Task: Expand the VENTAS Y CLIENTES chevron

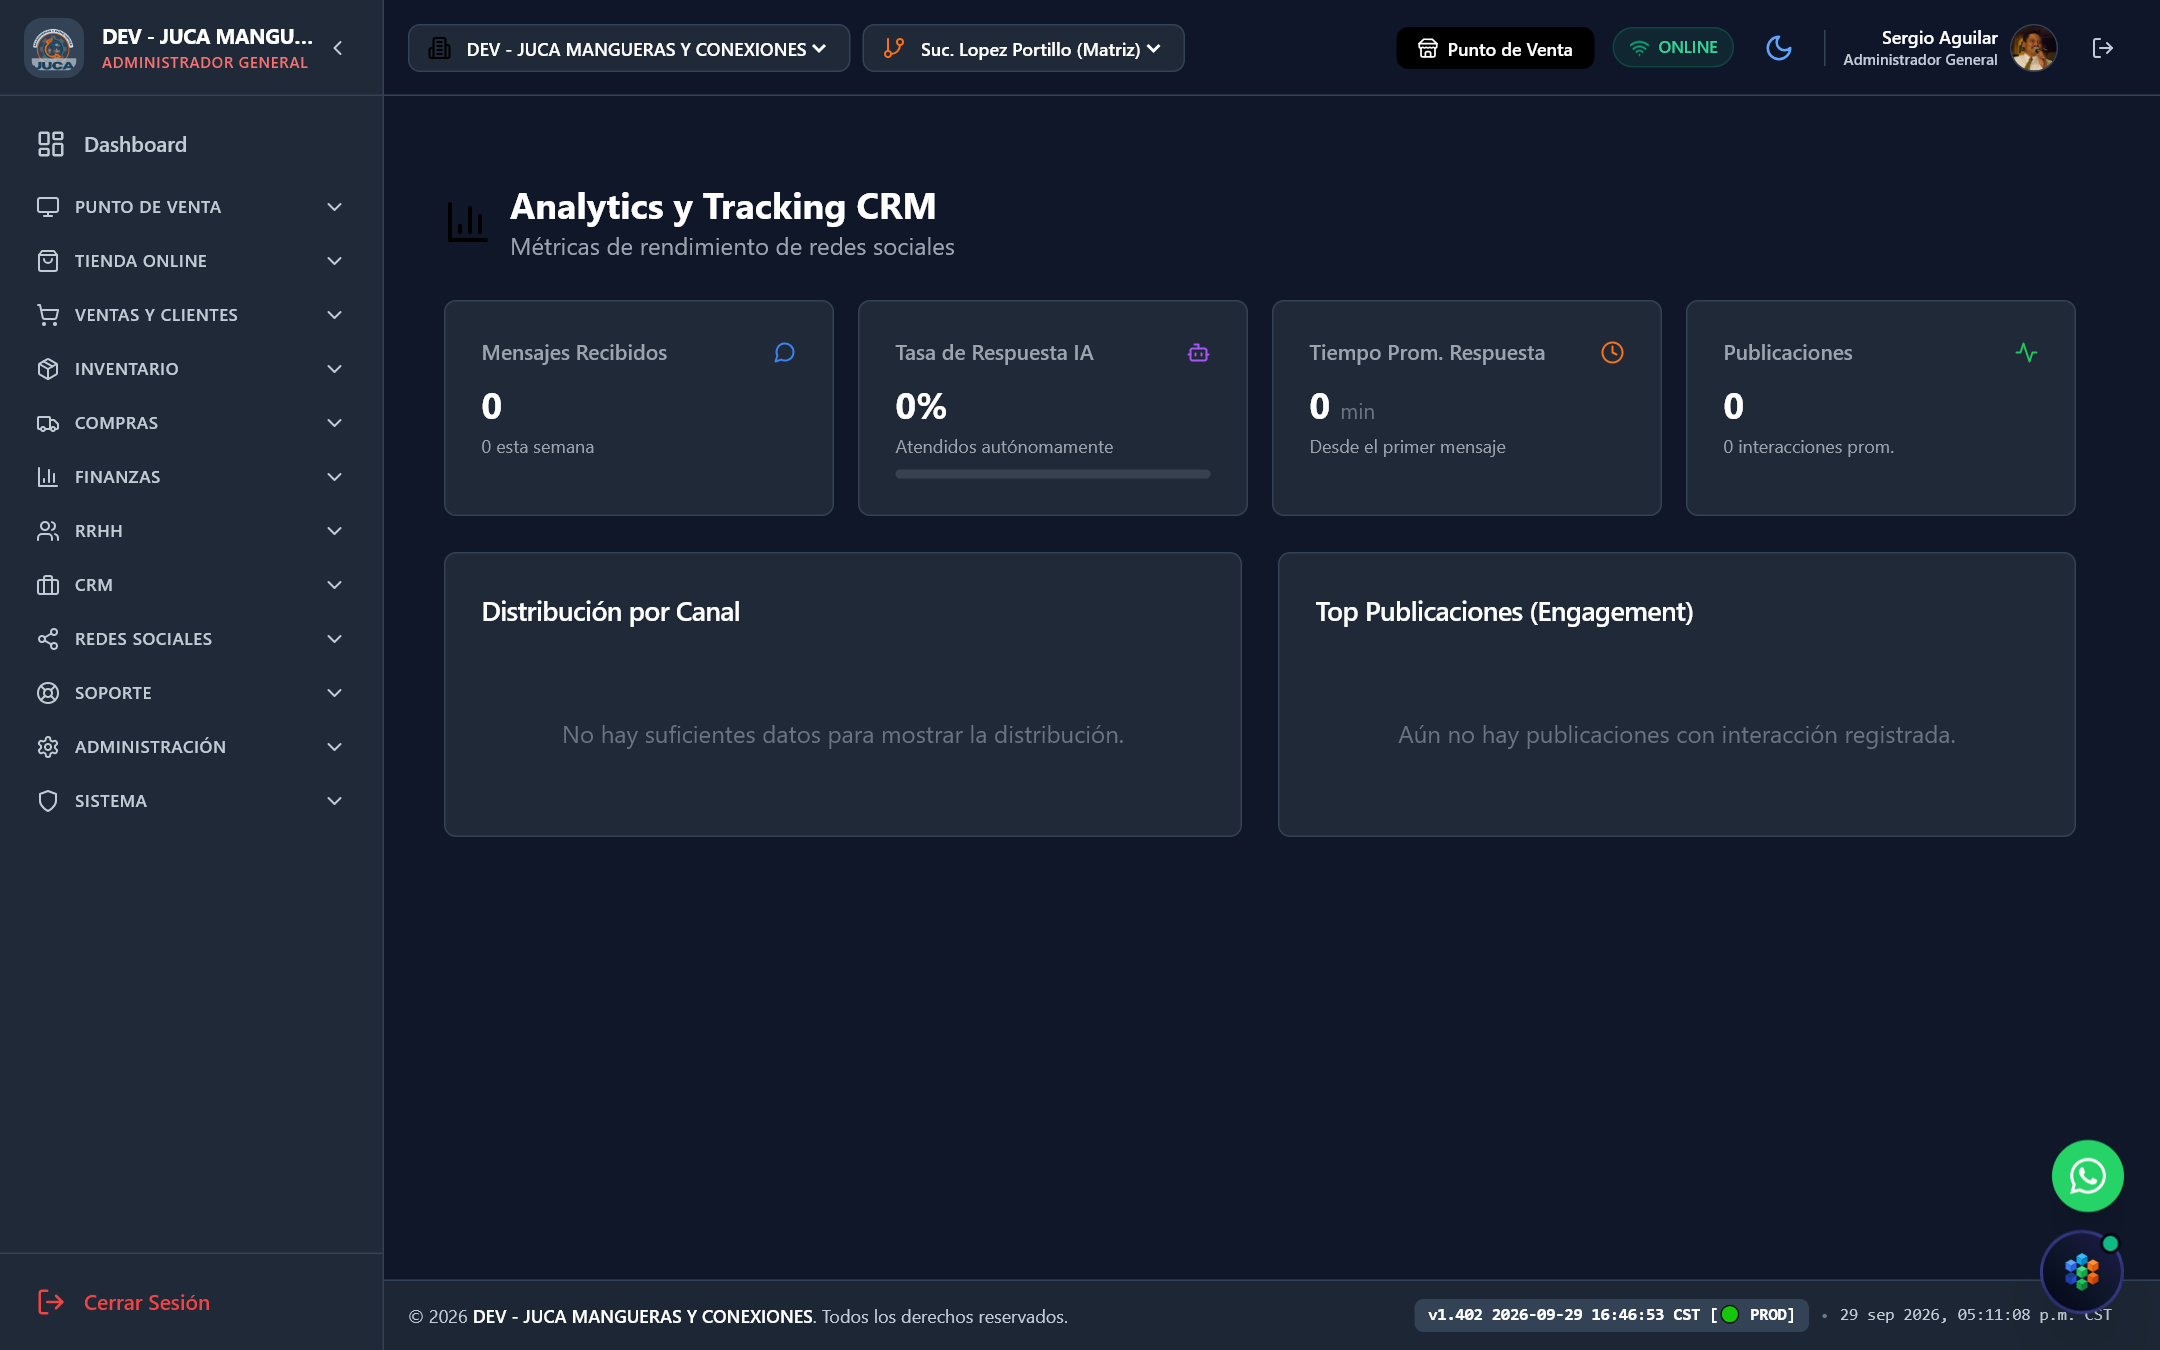Action: [x=335, y=315]
